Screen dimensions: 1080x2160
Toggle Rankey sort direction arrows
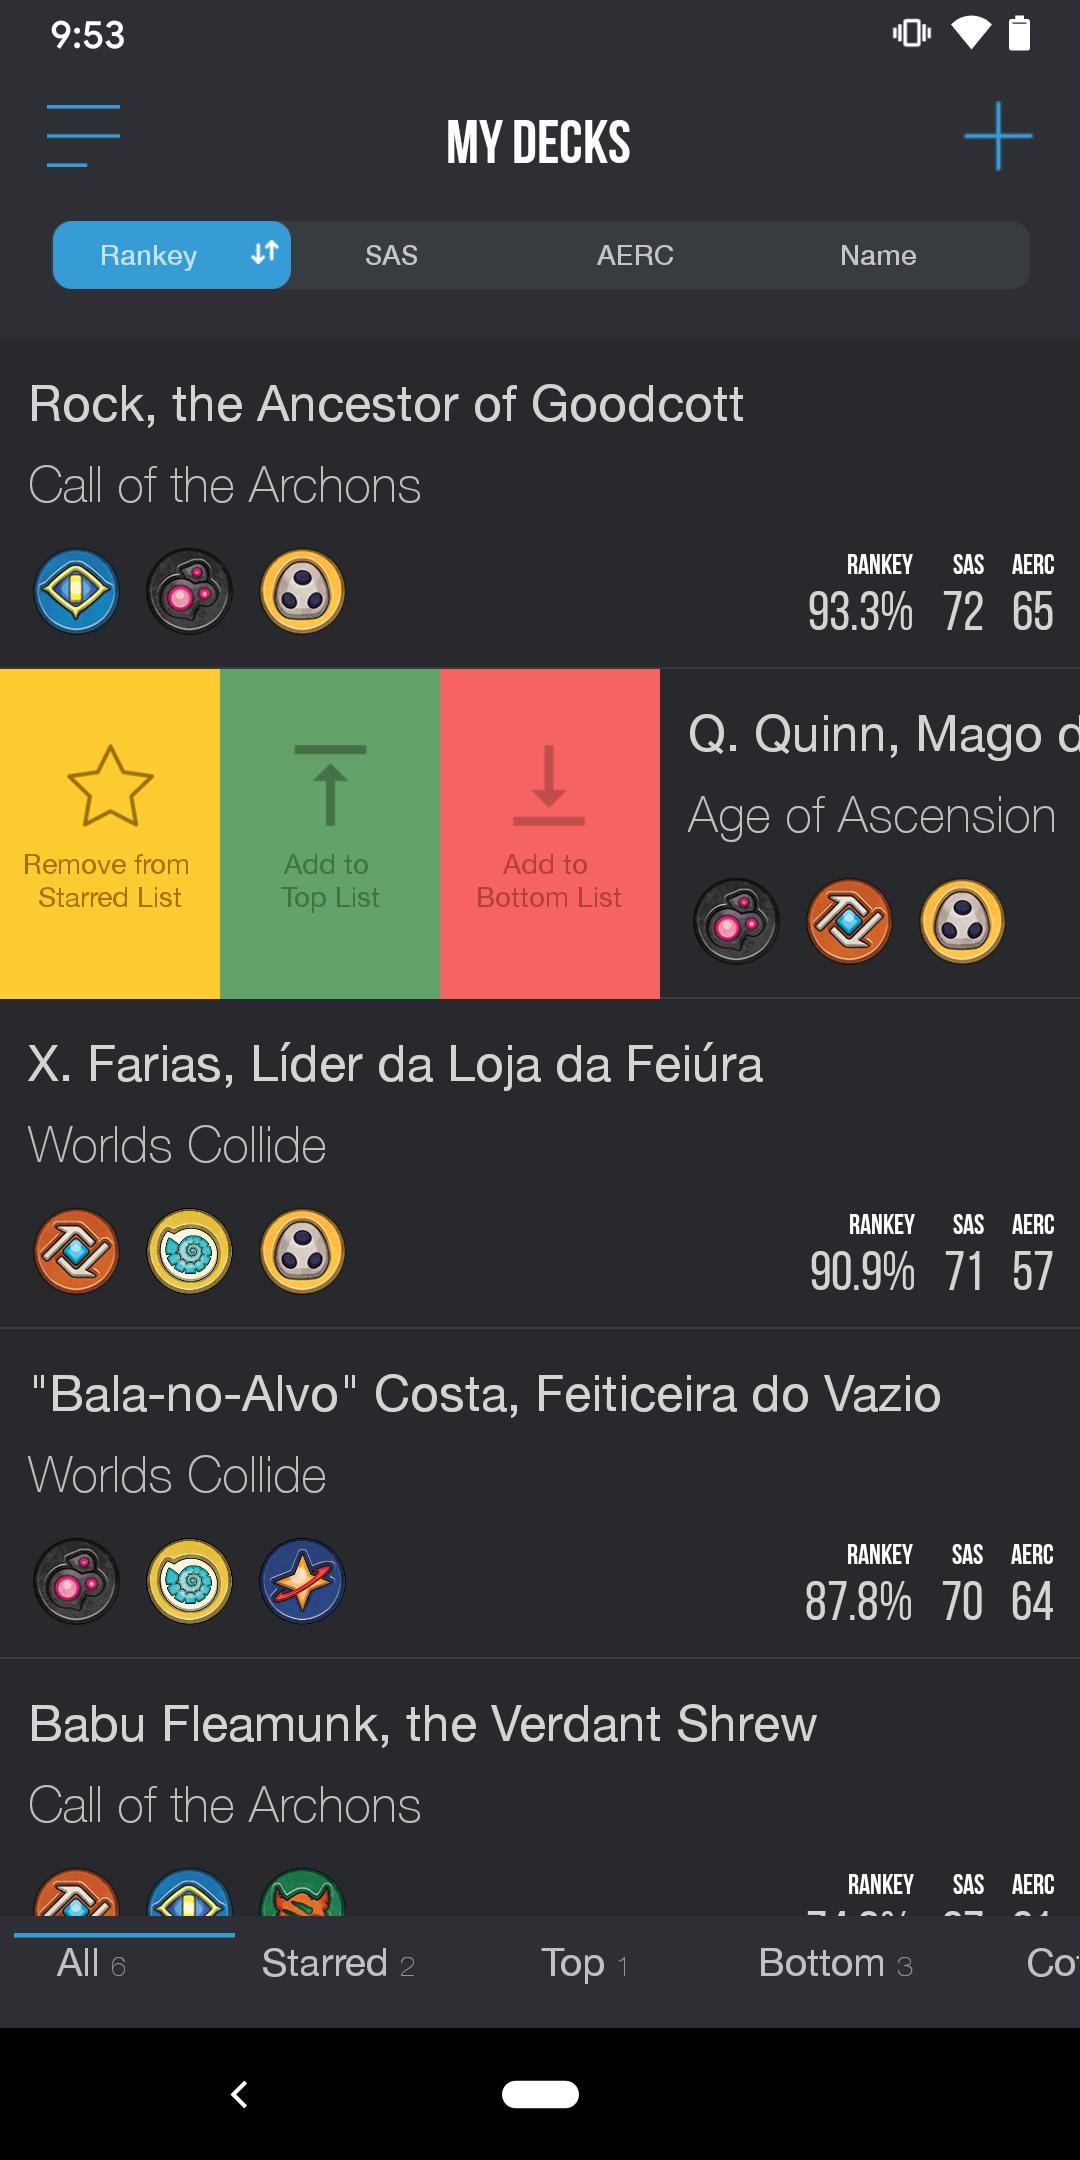264,254
